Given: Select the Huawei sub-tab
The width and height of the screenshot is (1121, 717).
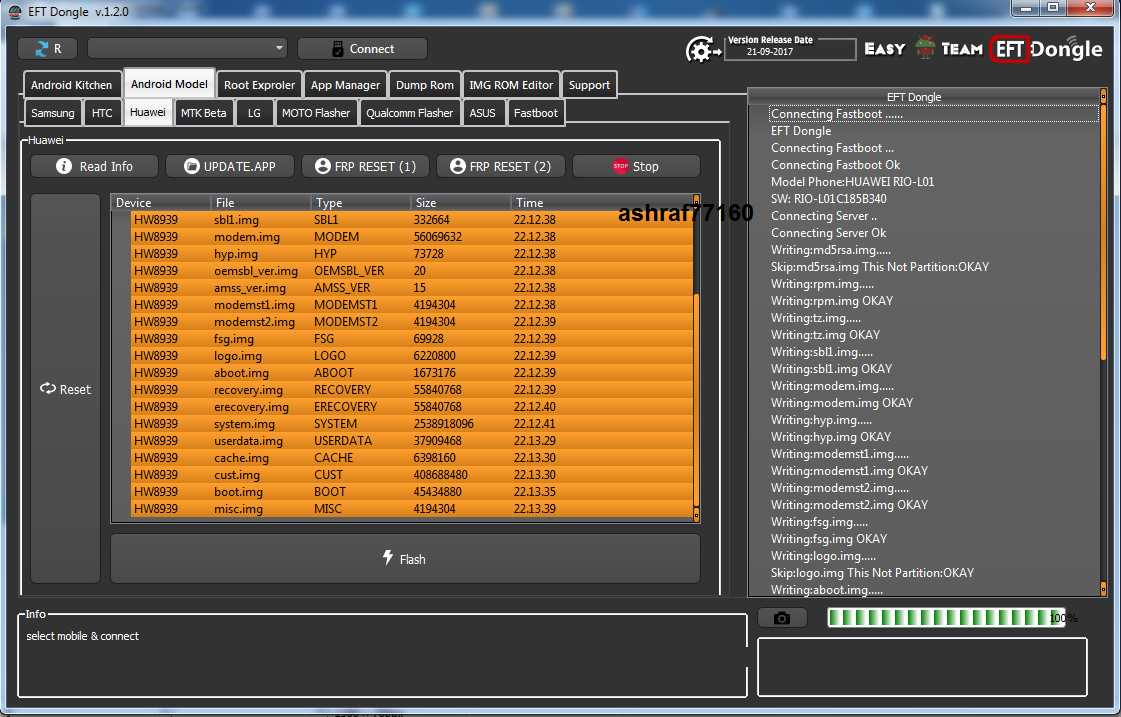Looking at the screenshot, I should coord(148,112).
